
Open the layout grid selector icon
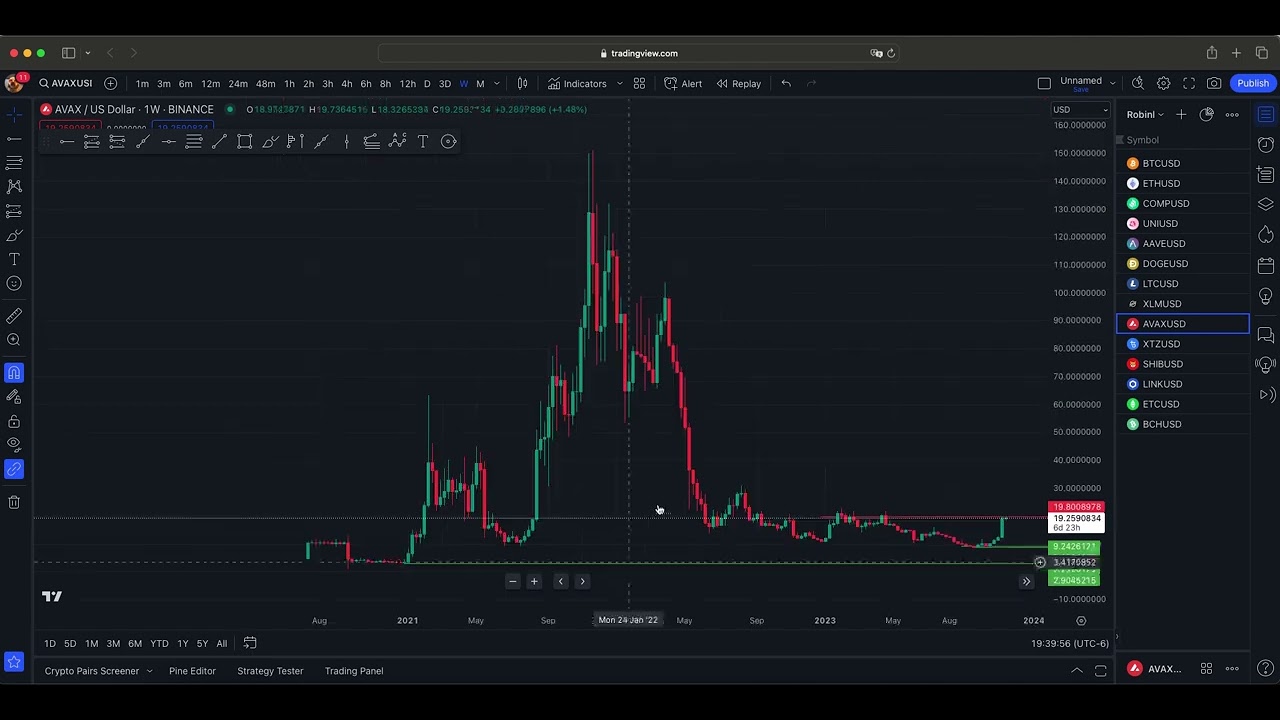point(639,84)
